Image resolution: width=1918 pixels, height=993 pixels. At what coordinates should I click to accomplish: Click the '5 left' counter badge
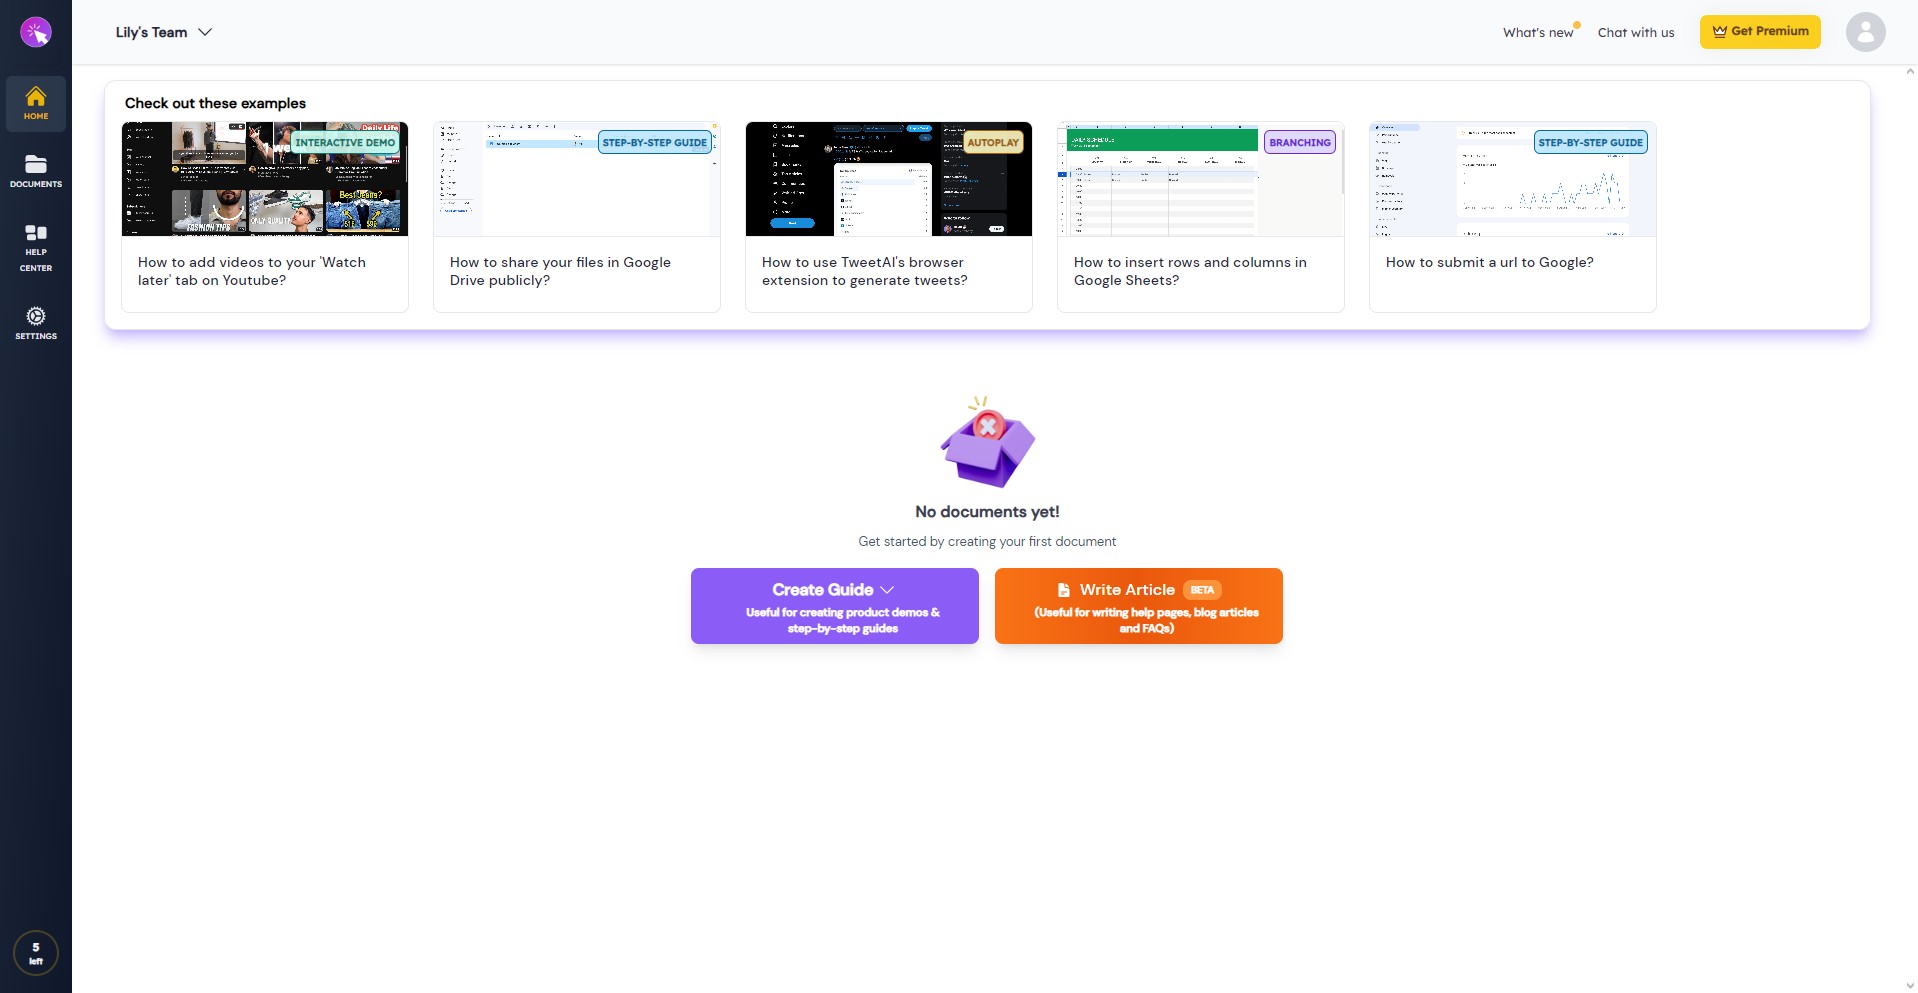tap(36, 953)
